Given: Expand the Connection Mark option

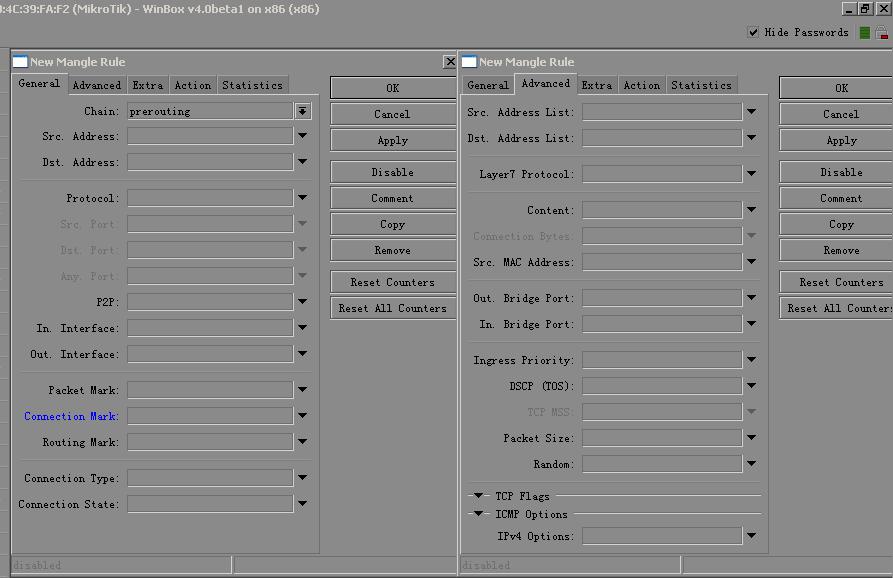Looking at the screenshot, I should tap(302, 416).
